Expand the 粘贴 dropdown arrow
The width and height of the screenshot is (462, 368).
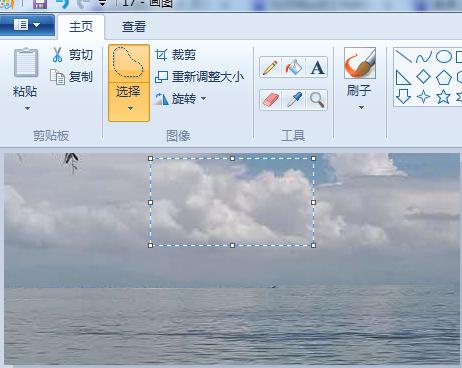tap(27, 108)
